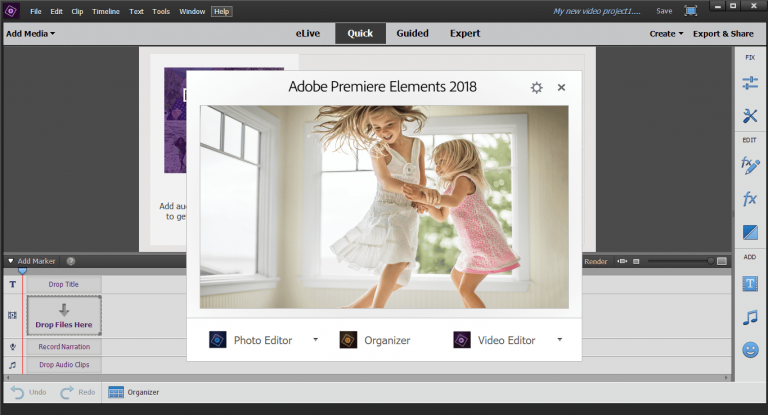
Task: Click the Photo Editor label
Action: (263, 340)
